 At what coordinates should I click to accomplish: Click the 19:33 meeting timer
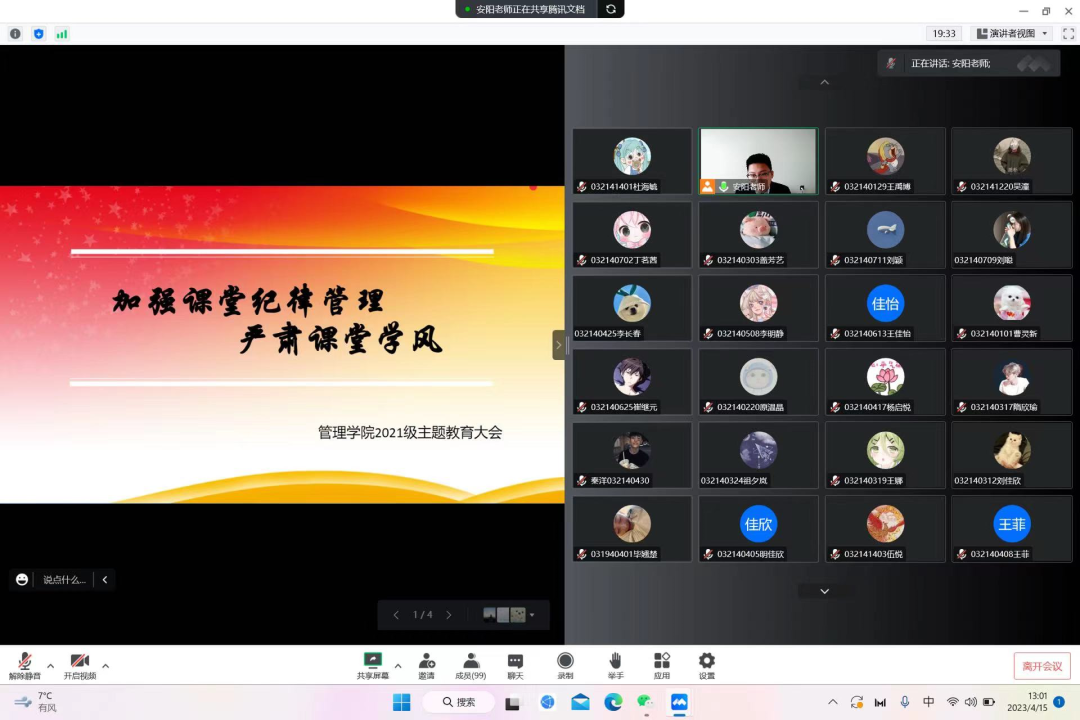click(x=944, y=33)
